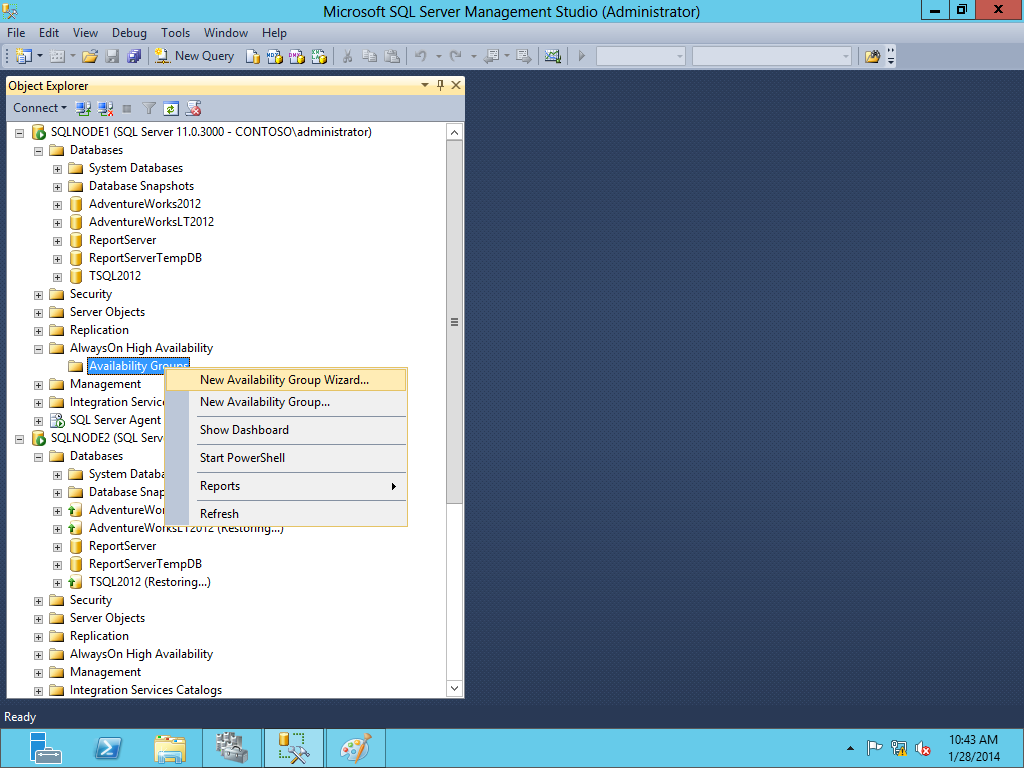Click the Action Center flag tray icon
The height and width of the screenshot is (768, 1024).
pos(874,748)
